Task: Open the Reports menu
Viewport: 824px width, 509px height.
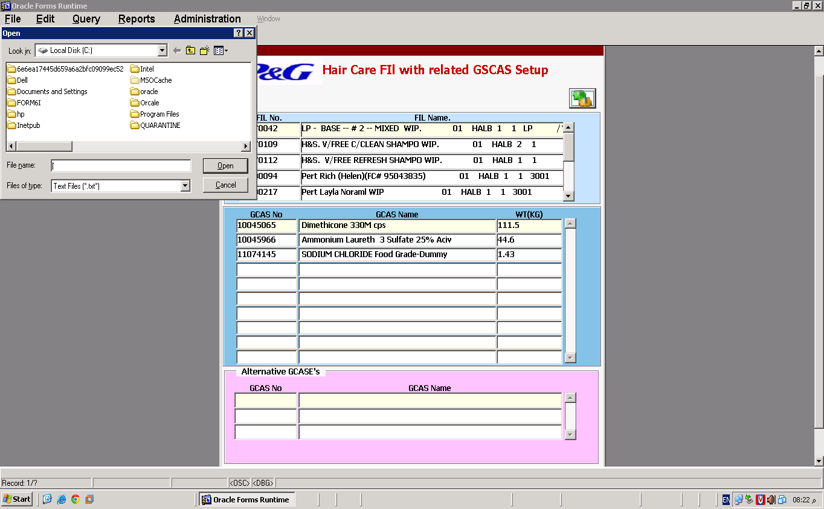Action: point(137,19)
